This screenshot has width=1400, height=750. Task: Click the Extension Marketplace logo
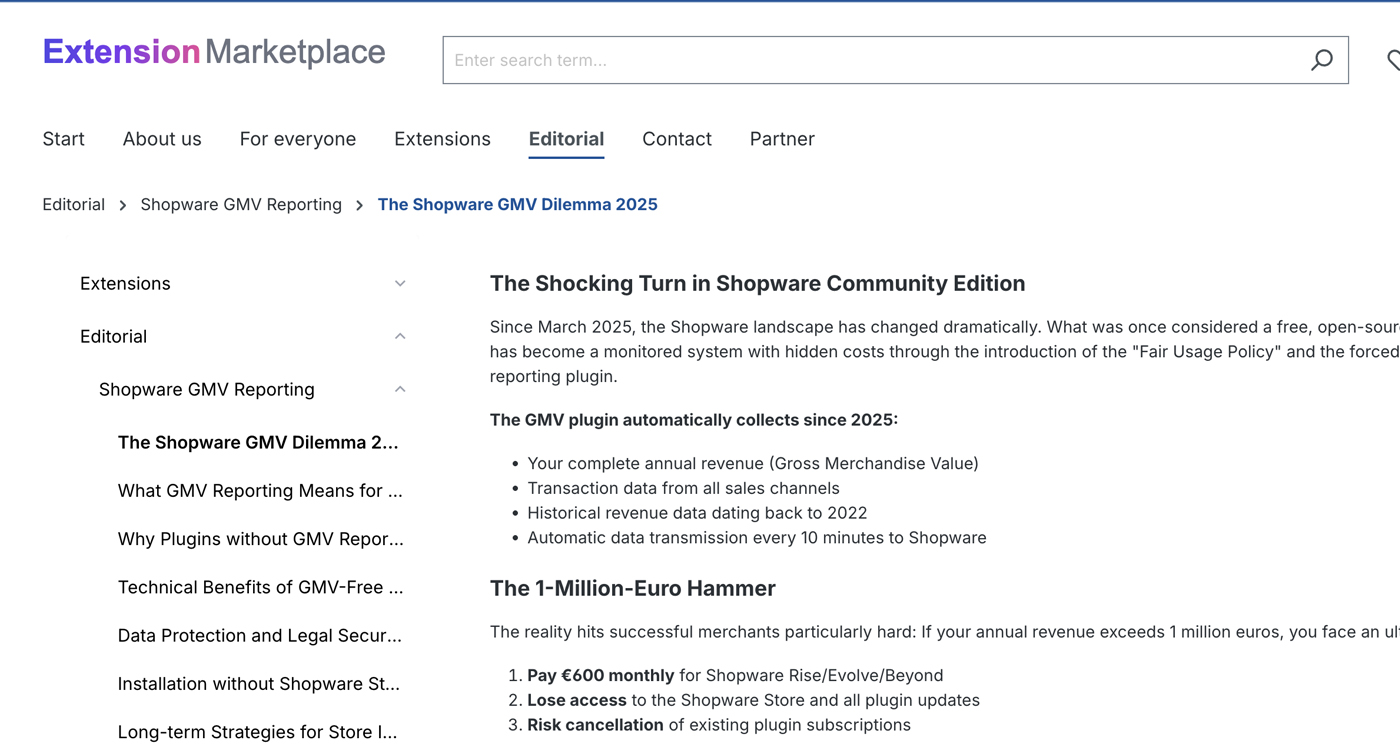(214, 52)
